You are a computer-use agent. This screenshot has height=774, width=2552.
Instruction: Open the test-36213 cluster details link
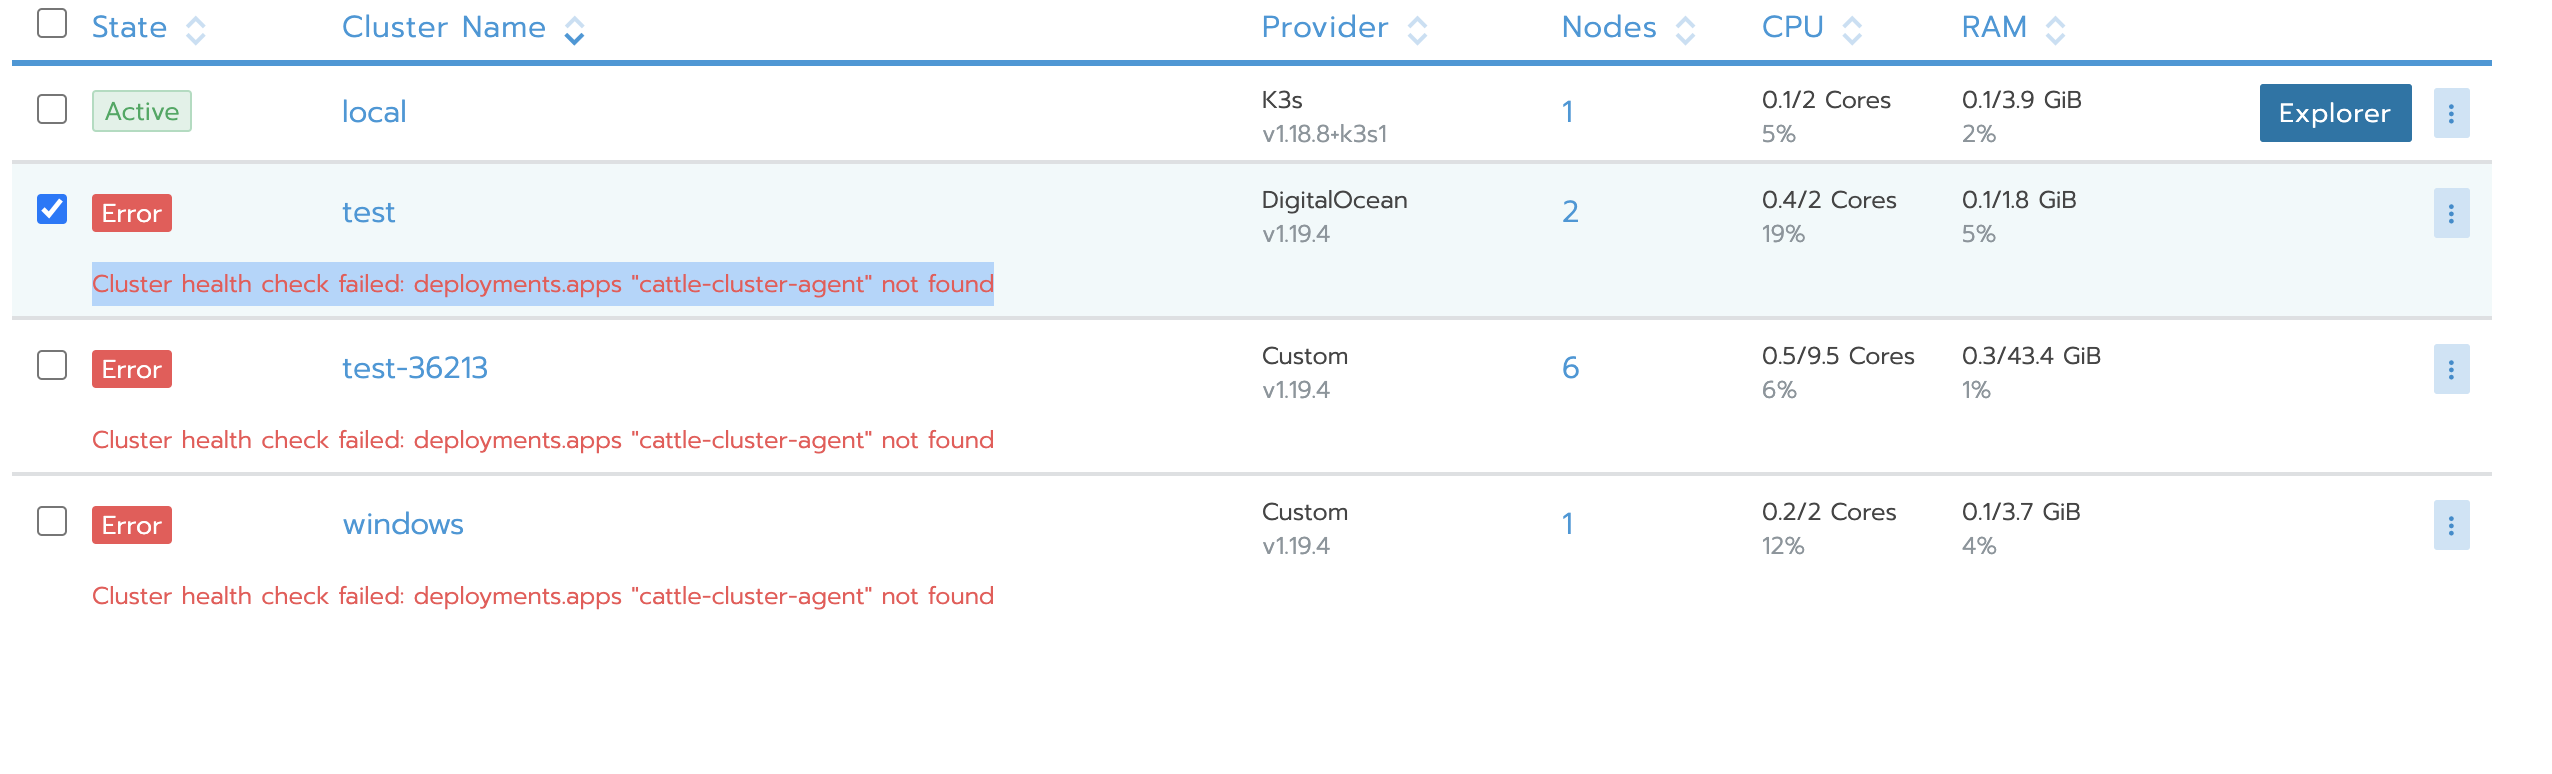pos(416,368)
